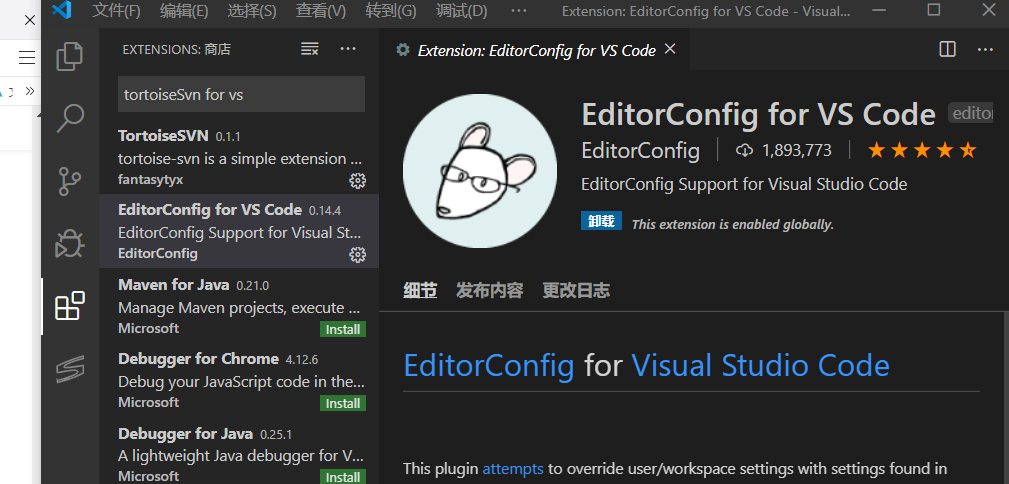
Task: Show hidden menu items via ellipsis
Action: click(x=521, y=12)
